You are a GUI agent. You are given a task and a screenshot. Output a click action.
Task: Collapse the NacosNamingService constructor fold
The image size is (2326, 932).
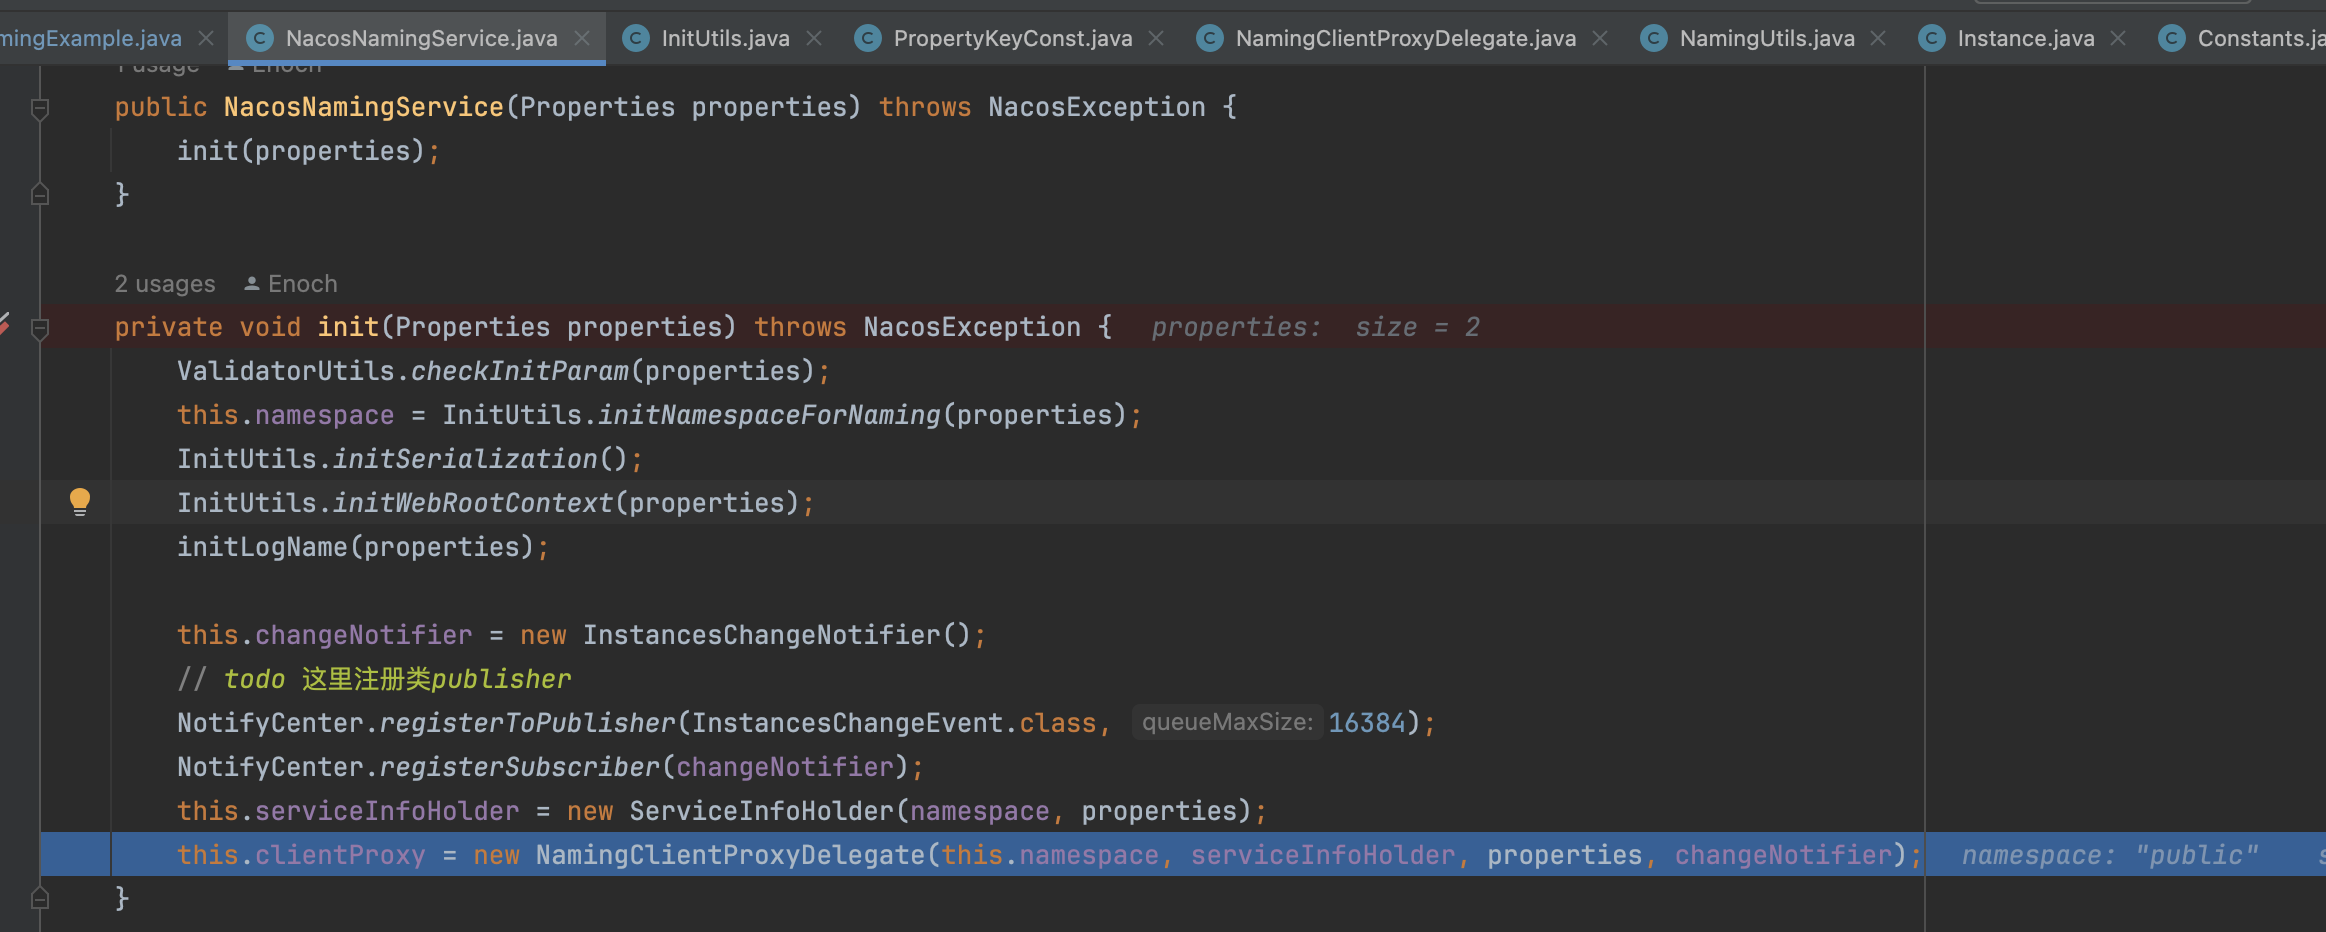click(40, 108)
